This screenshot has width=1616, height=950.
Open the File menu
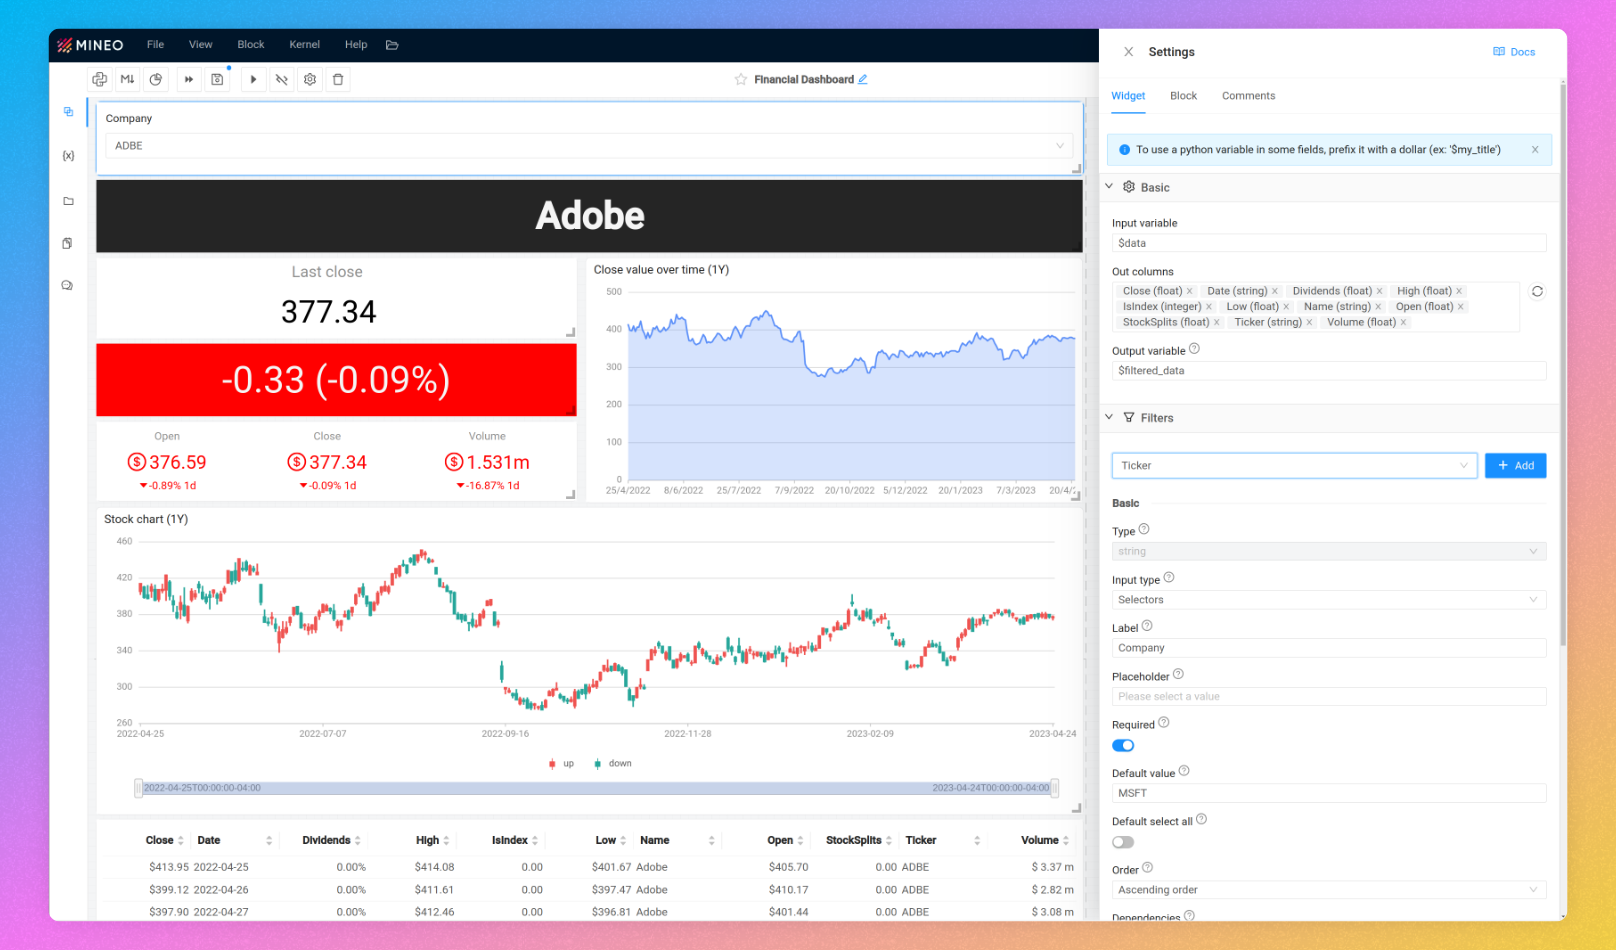point(155,45)
